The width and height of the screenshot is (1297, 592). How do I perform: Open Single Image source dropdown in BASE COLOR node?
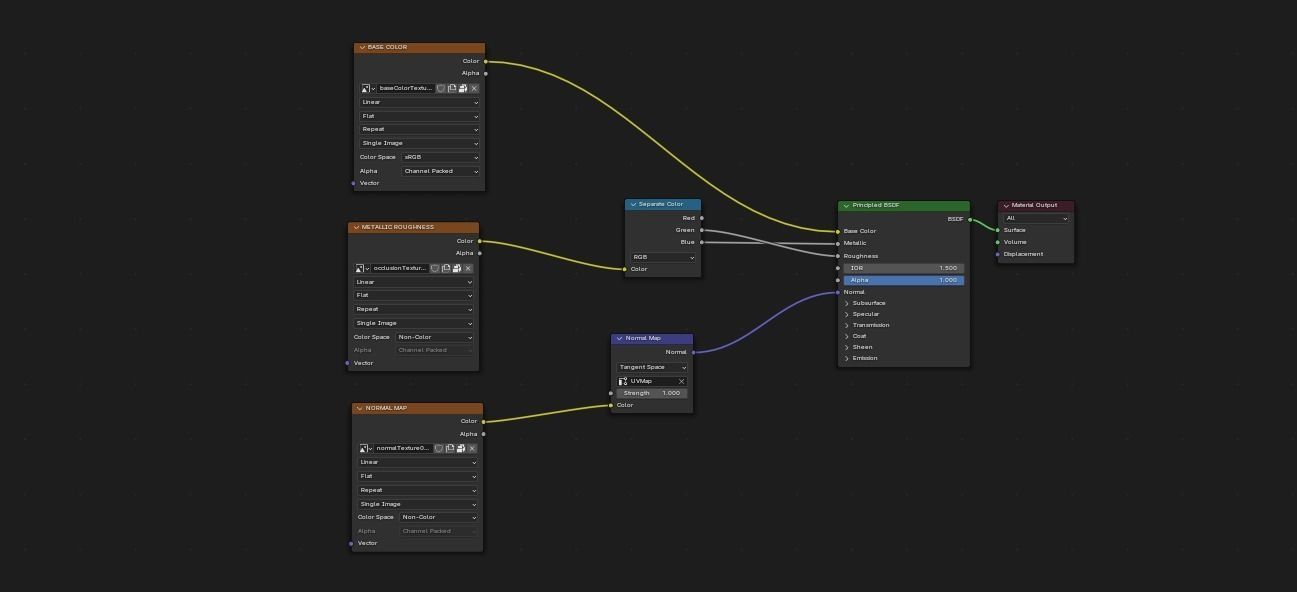420,143
